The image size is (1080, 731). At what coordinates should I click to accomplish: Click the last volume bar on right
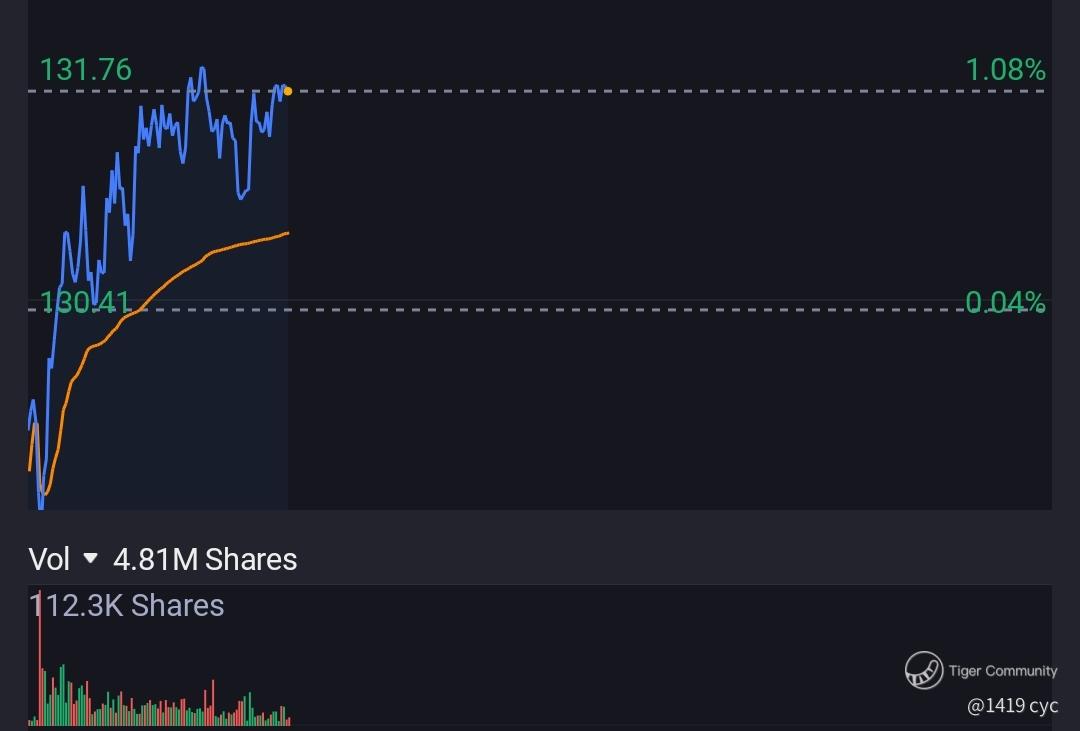point(289,721)
